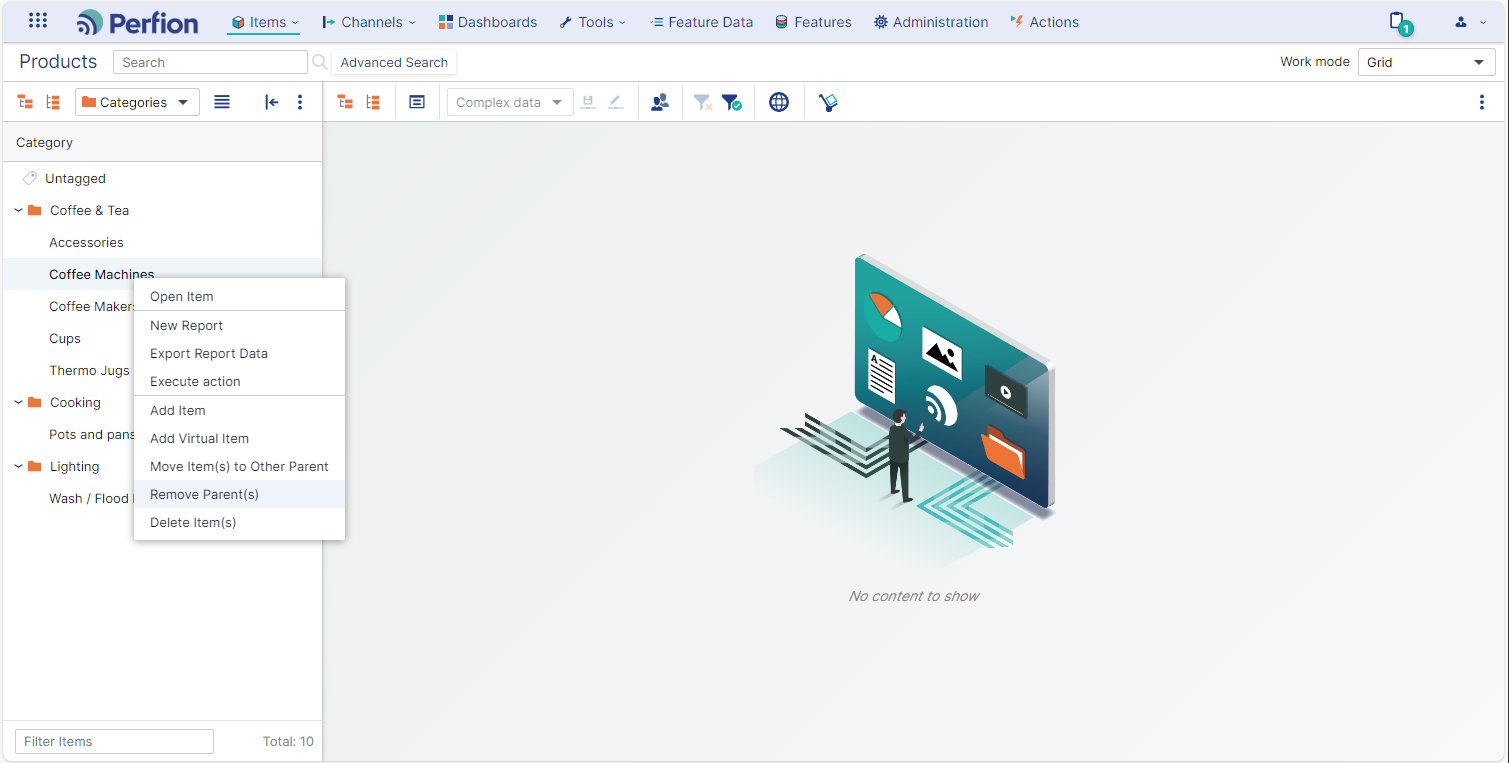Choose Remove Parent(s)
The width and height of the screenshot is (1509, 763).
pyautogui.click(x=239, y=494)
